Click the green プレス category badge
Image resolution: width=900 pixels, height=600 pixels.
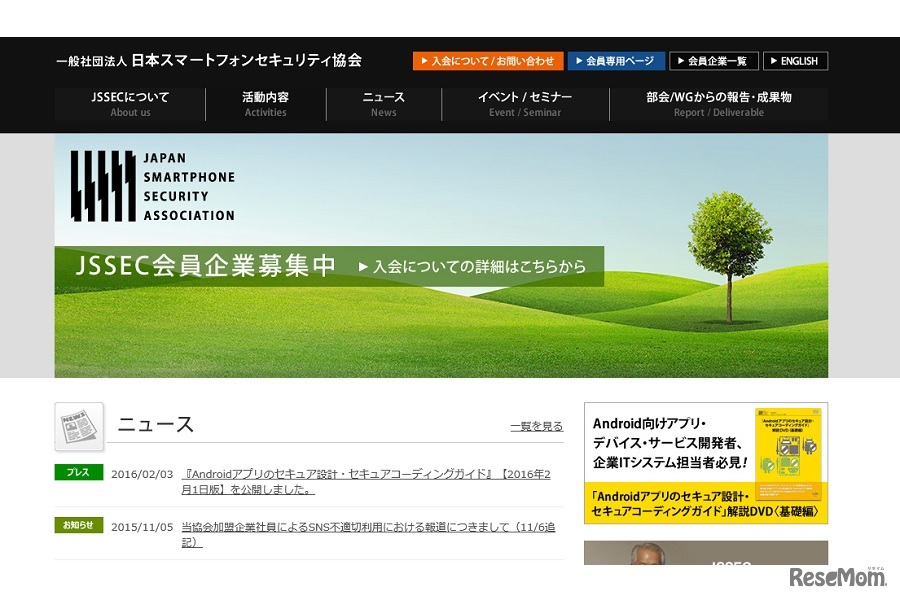[x=78, y=473]
